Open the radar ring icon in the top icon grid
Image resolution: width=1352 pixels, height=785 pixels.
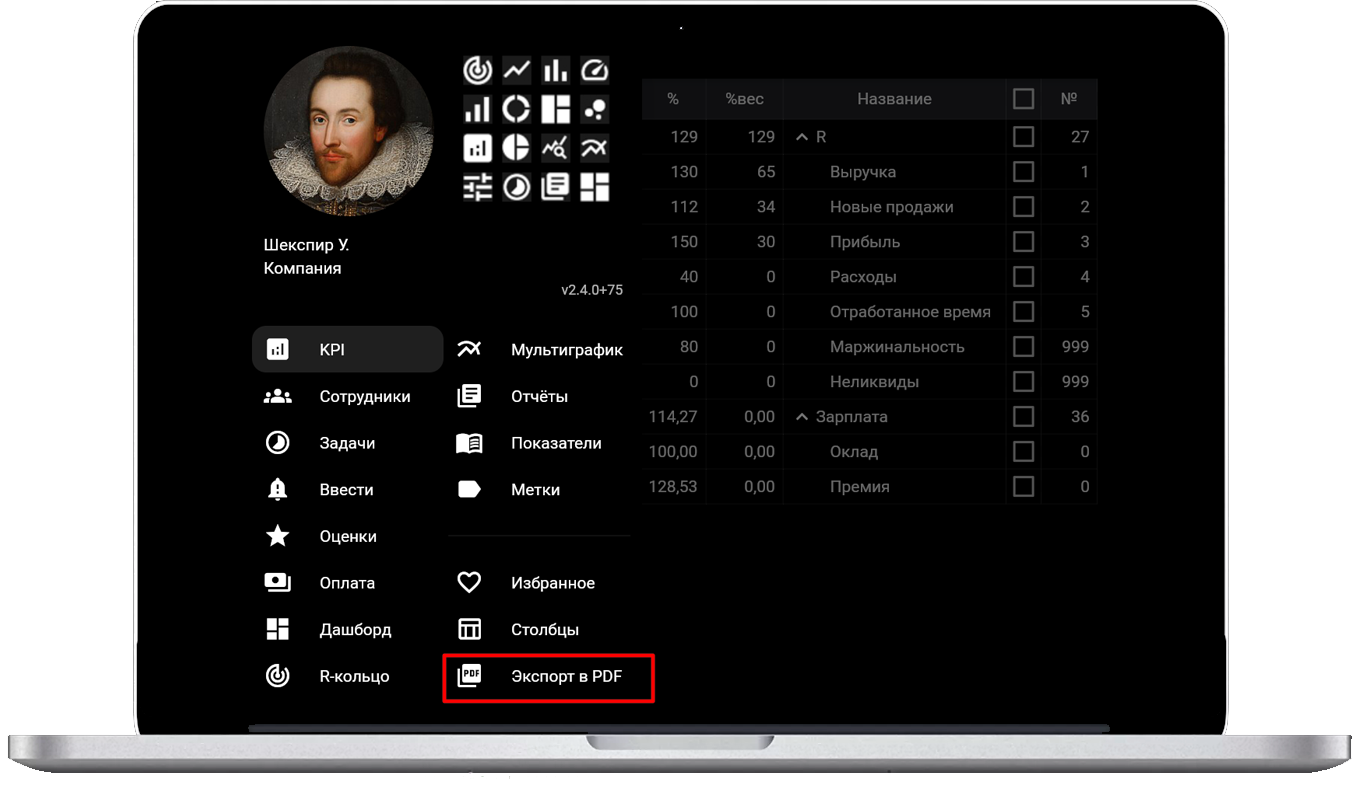click(478, 70)
